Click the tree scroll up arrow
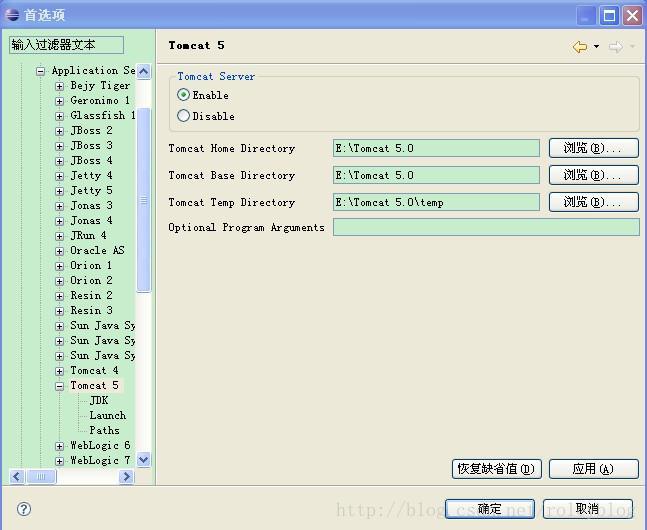The width and height of the screenshot is (647, 530). 144,71
